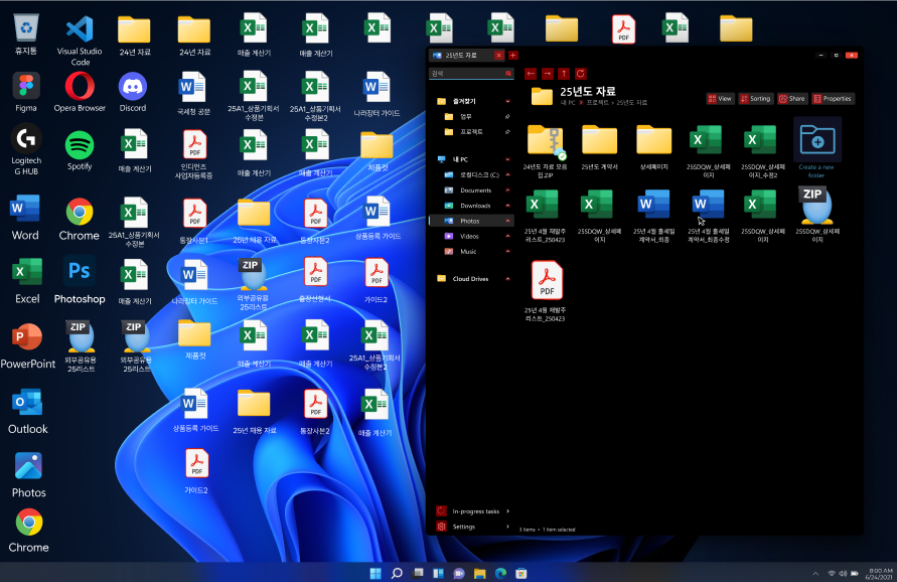
Task: Select the Figma desktop icon
Action: 26,92
